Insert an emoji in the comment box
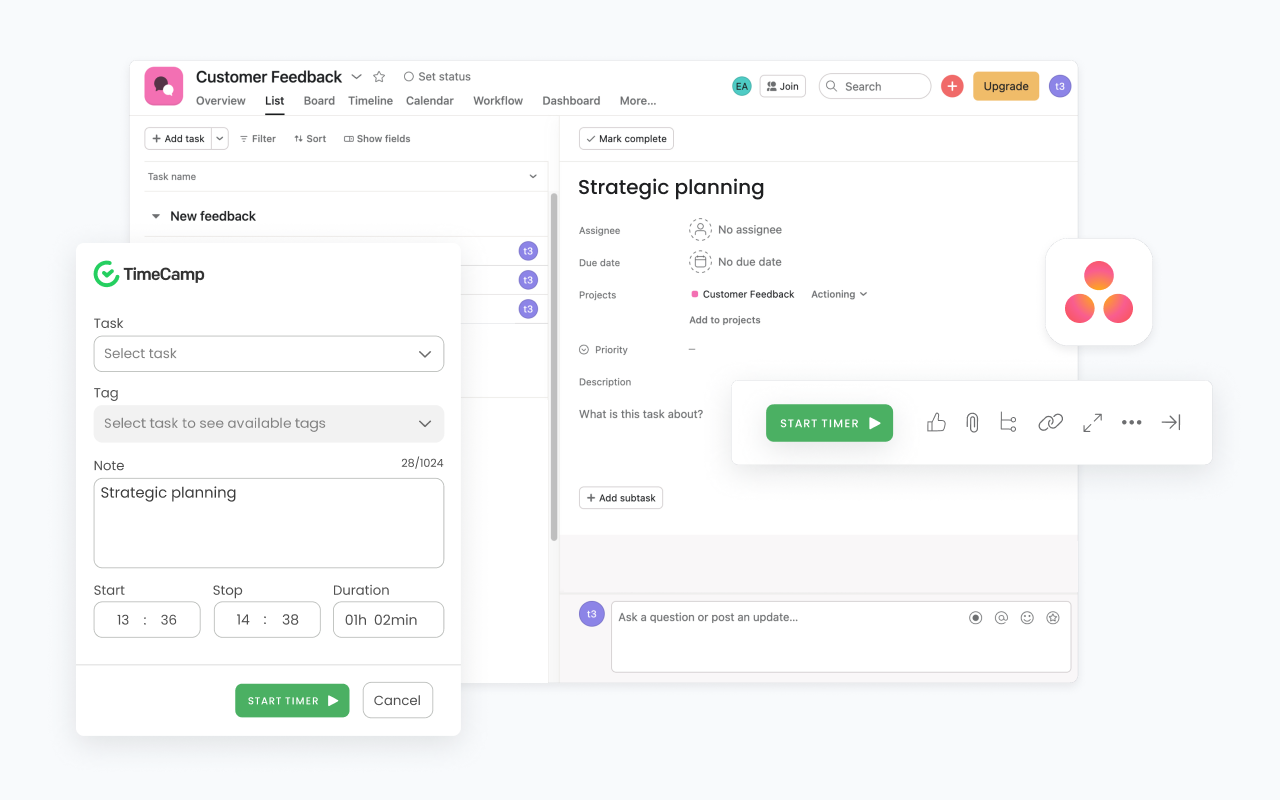 click(1027, 617)
